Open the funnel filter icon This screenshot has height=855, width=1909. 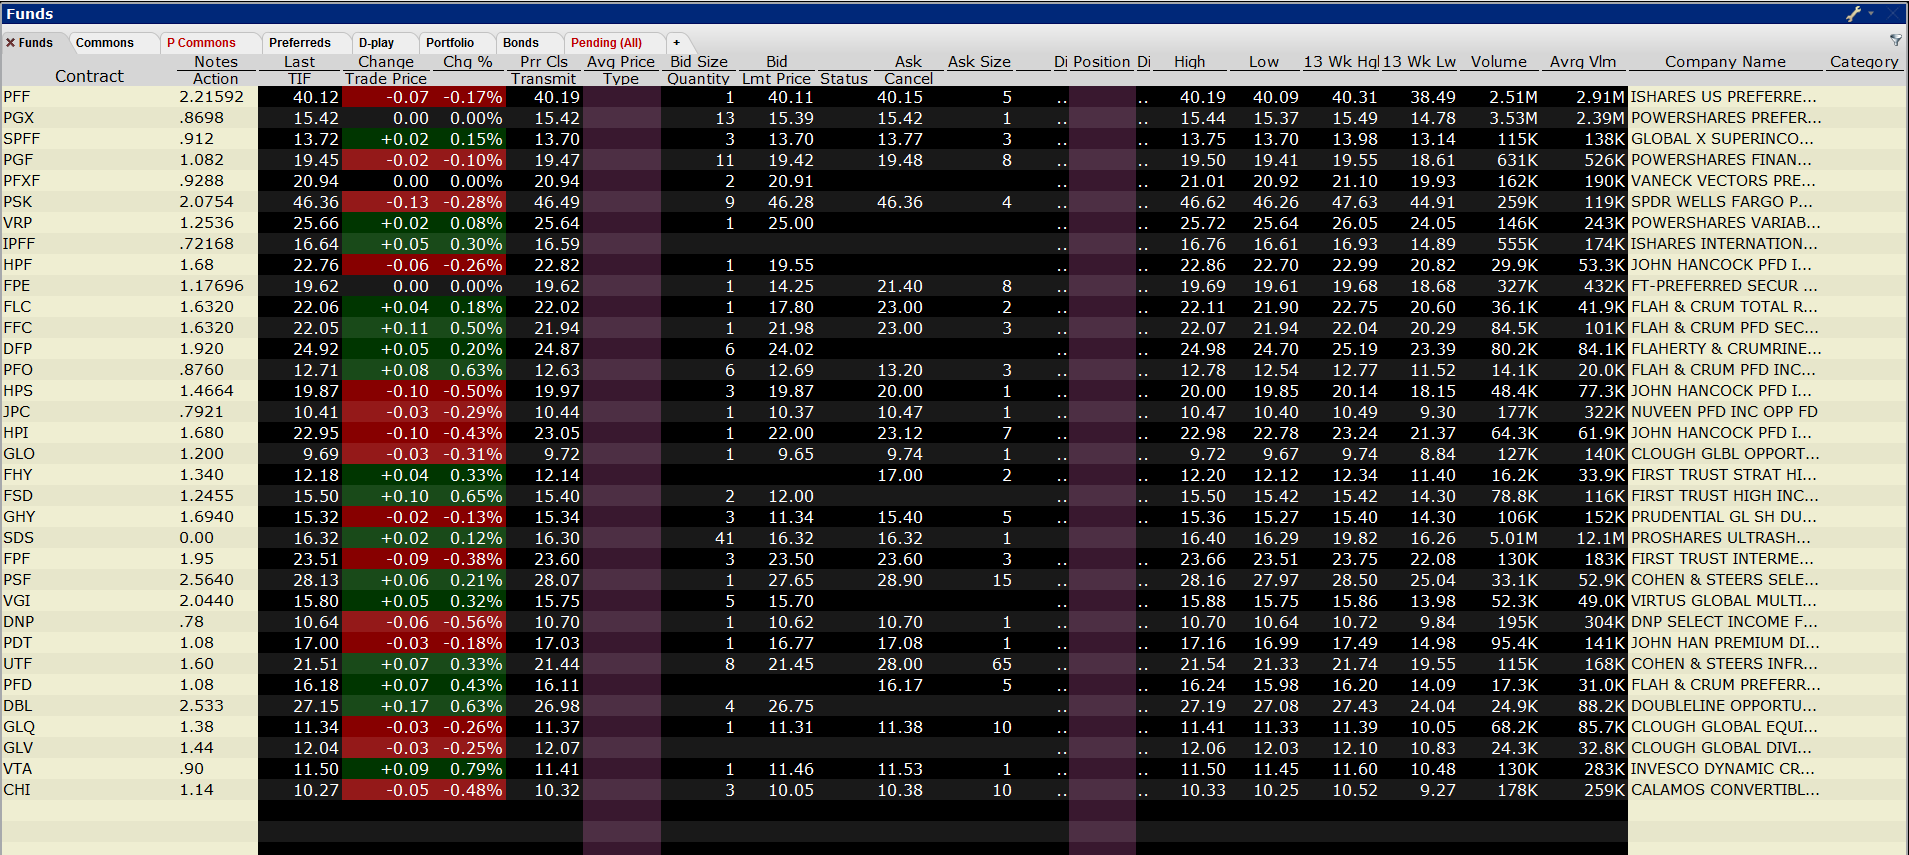coord(1896,40)
